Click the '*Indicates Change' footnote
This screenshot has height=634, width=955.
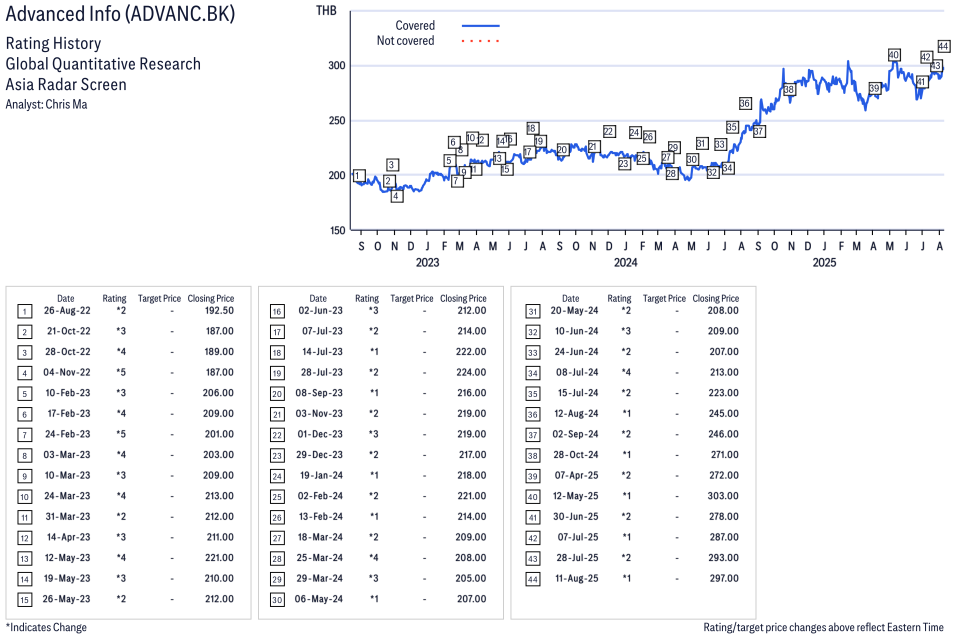click(46, 627)
